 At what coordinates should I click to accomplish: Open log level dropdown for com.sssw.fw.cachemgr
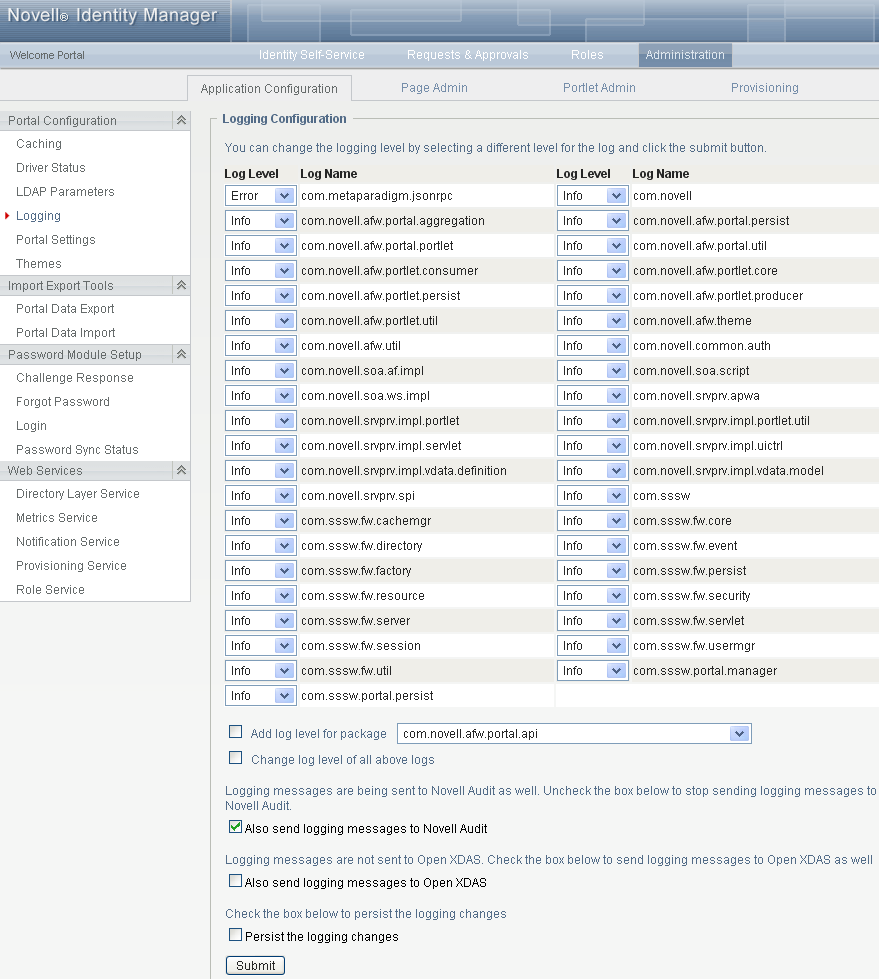pos(260,521)
